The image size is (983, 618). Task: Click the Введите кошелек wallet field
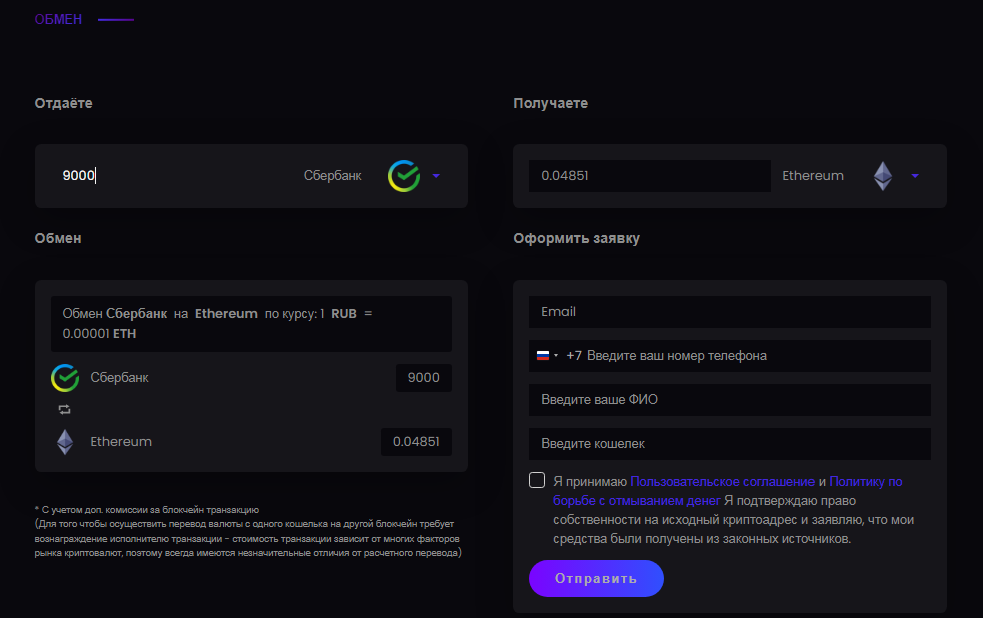(729, 443)
